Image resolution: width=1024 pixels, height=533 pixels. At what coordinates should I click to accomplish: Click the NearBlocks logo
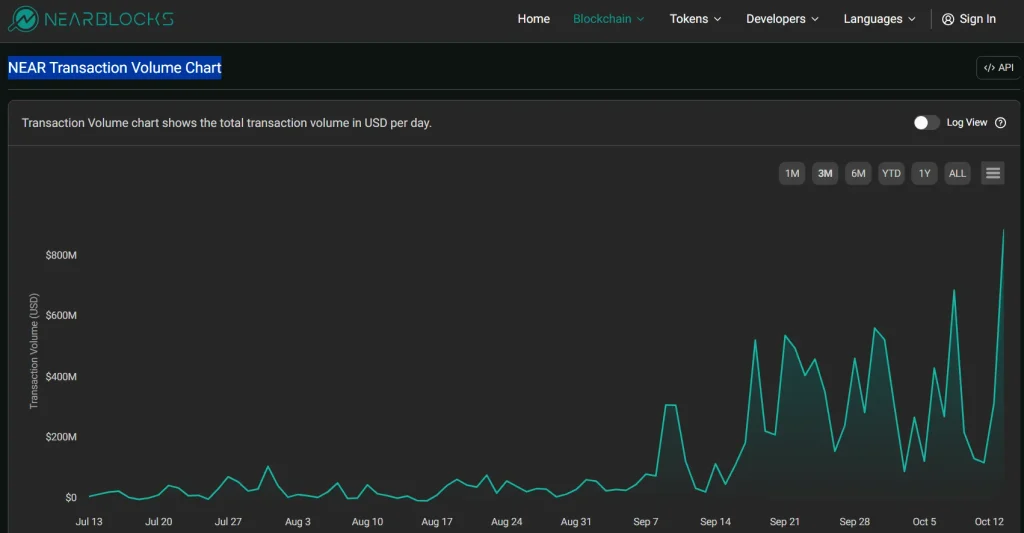coord(91,19)
